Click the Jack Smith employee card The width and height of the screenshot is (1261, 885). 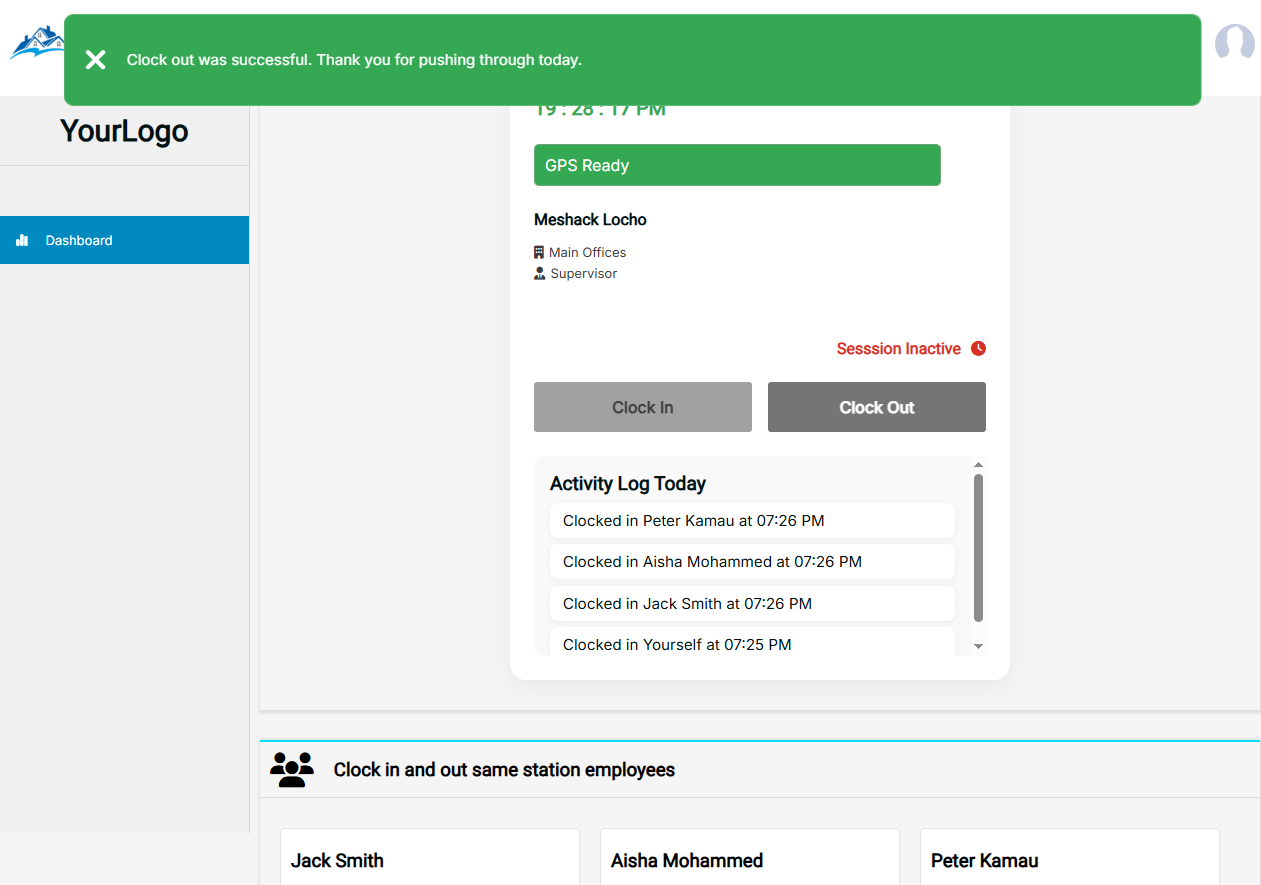(x=429, y=860)
